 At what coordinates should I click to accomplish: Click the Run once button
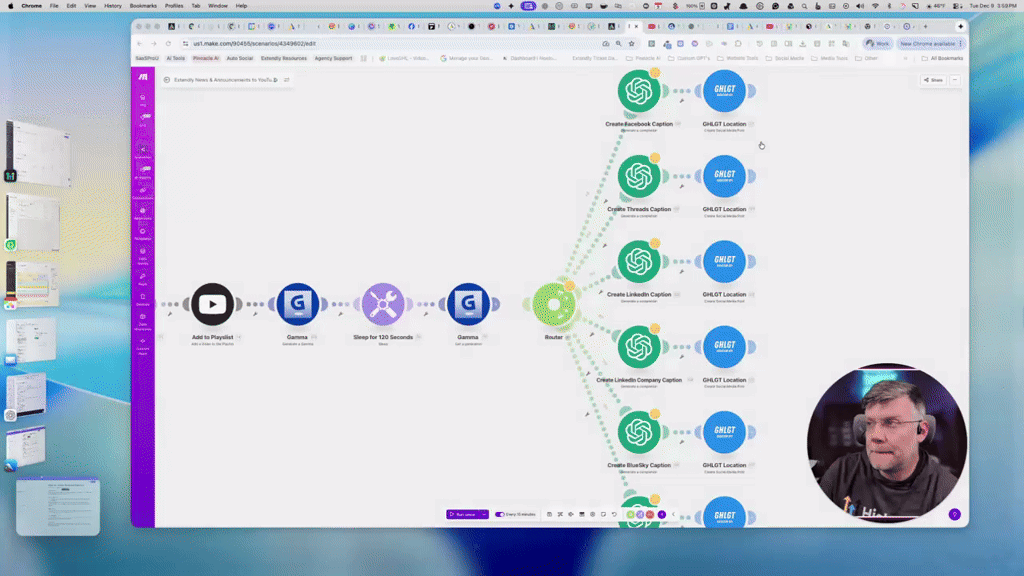pos(463,514)
